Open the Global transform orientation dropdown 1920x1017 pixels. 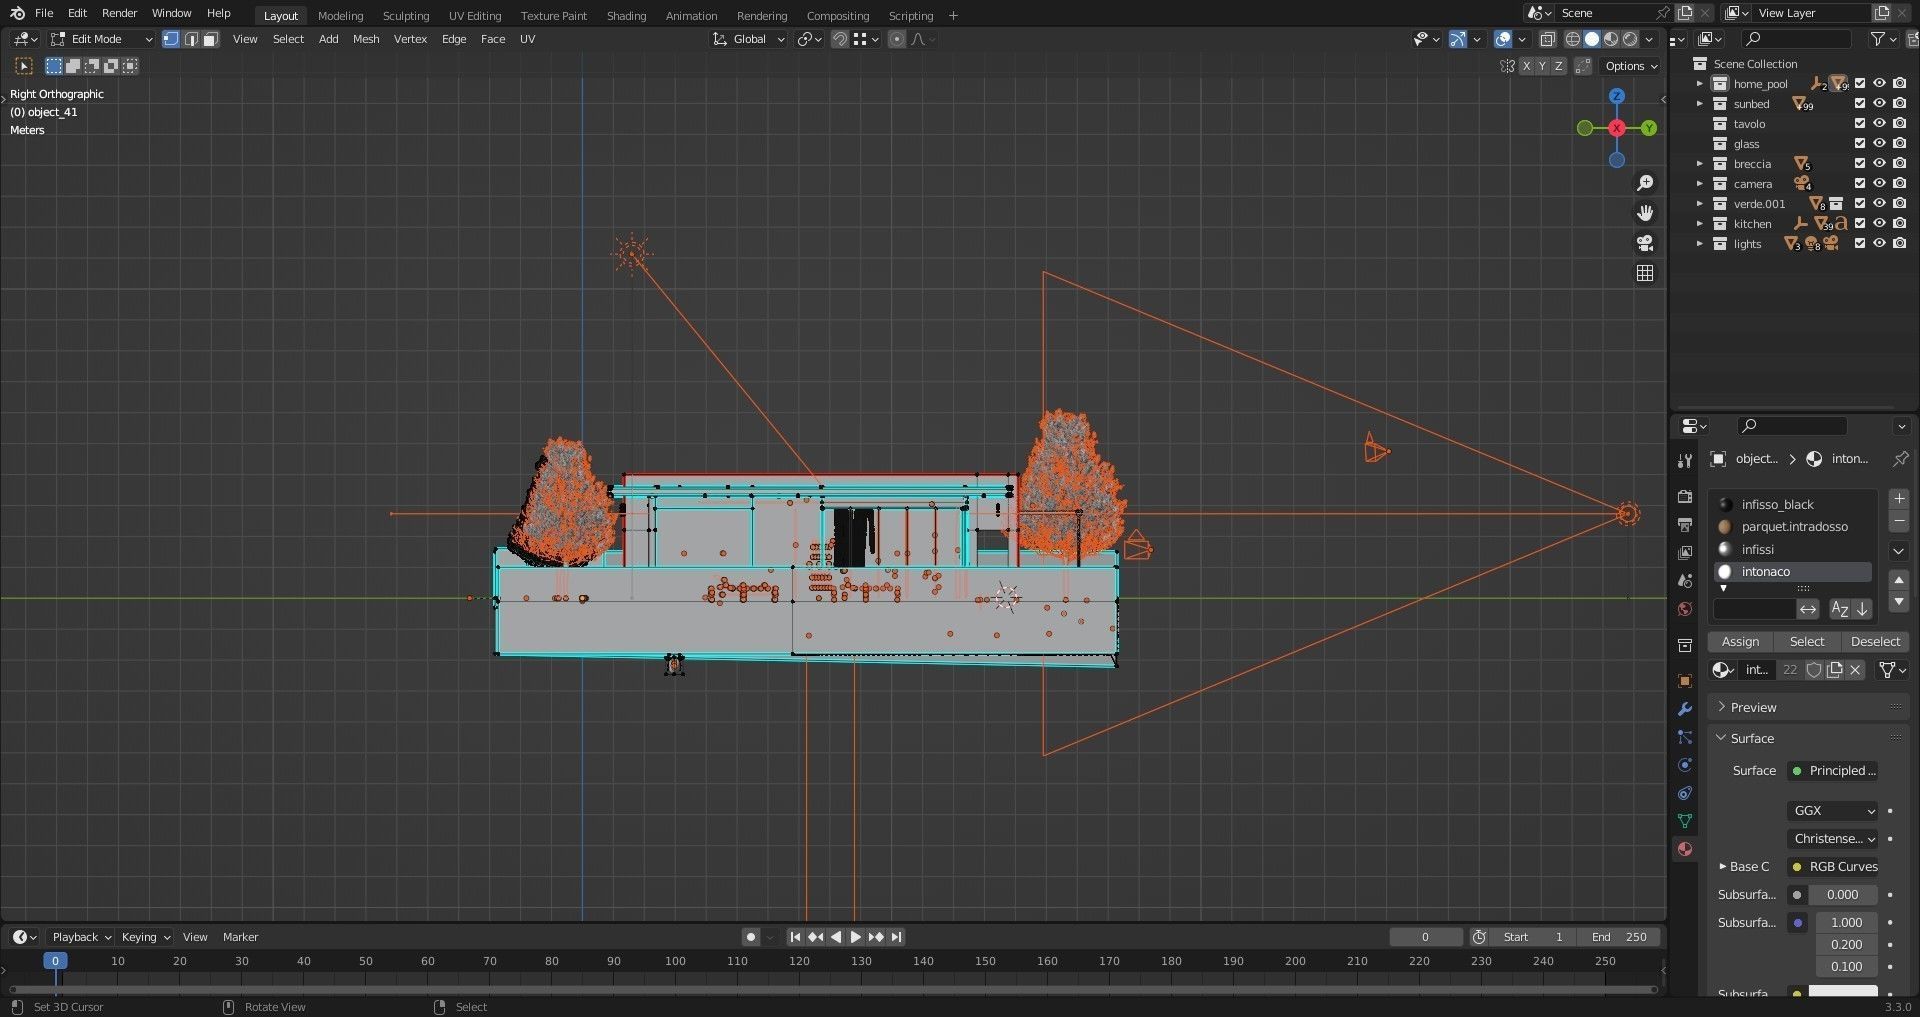(x=748, y=39)
